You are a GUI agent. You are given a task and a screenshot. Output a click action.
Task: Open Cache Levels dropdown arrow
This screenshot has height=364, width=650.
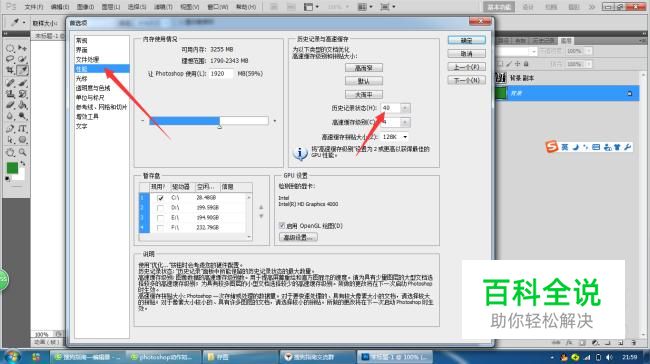tap(405, 122)
